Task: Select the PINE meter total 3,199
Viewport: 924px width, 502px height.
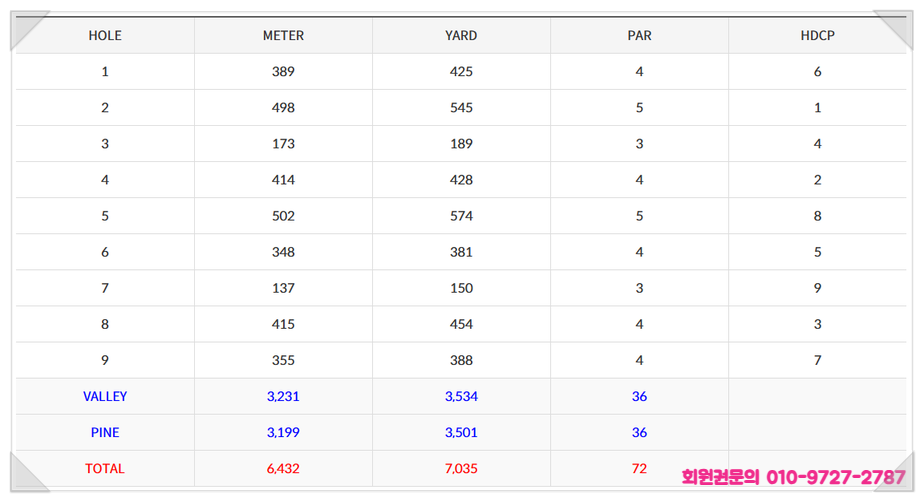Action: click(283, 432)
